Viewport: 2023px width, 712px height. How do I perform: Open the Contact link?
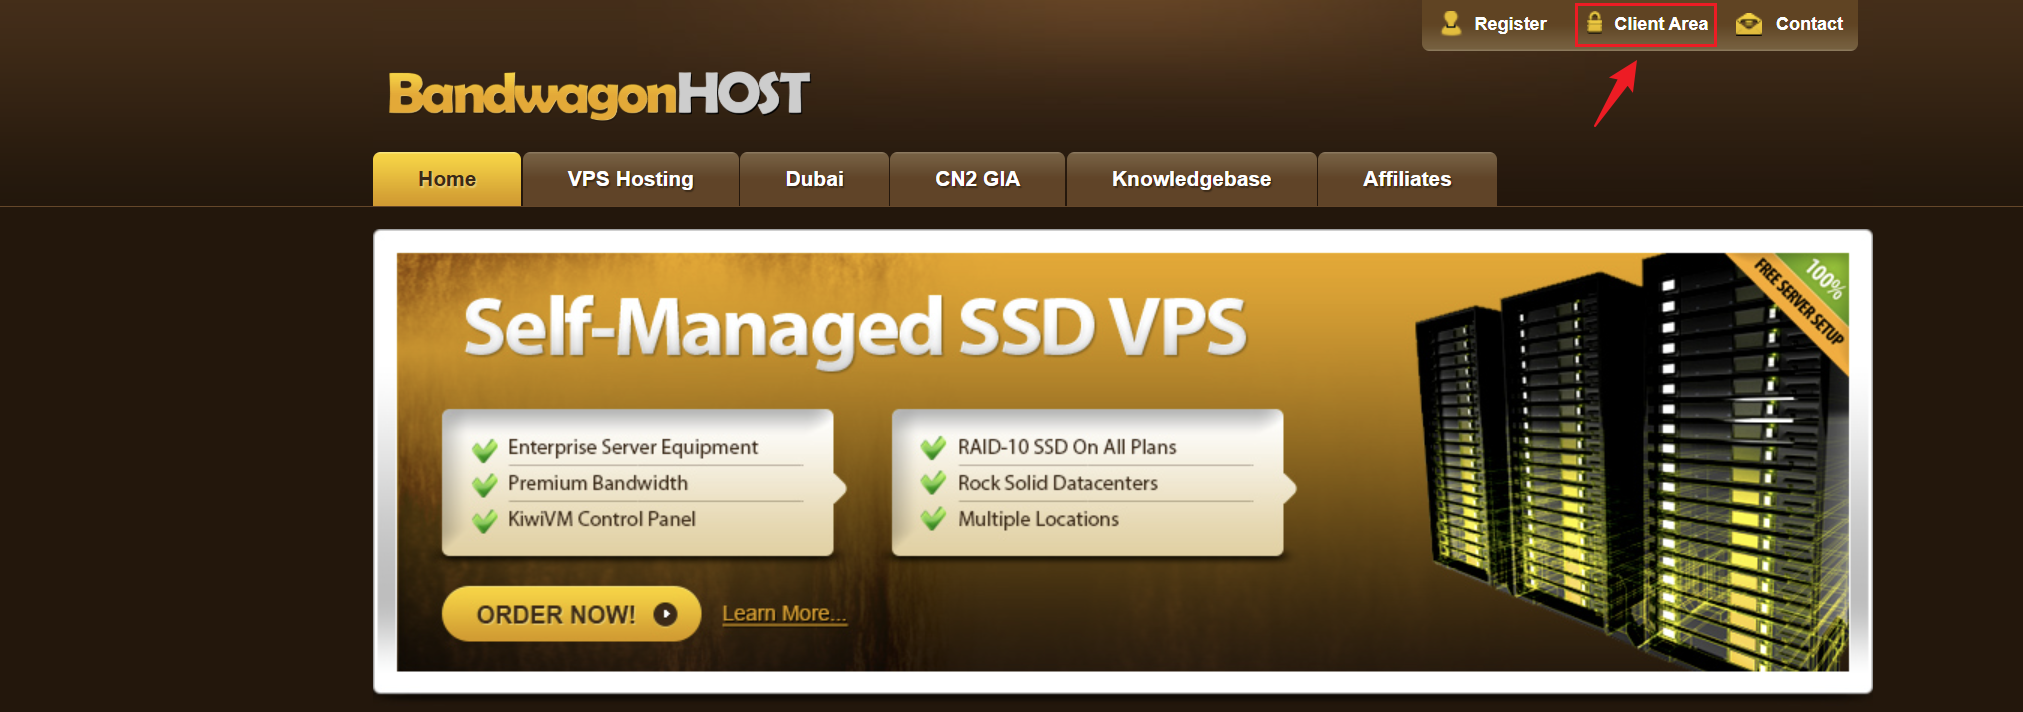point(1808,24)
